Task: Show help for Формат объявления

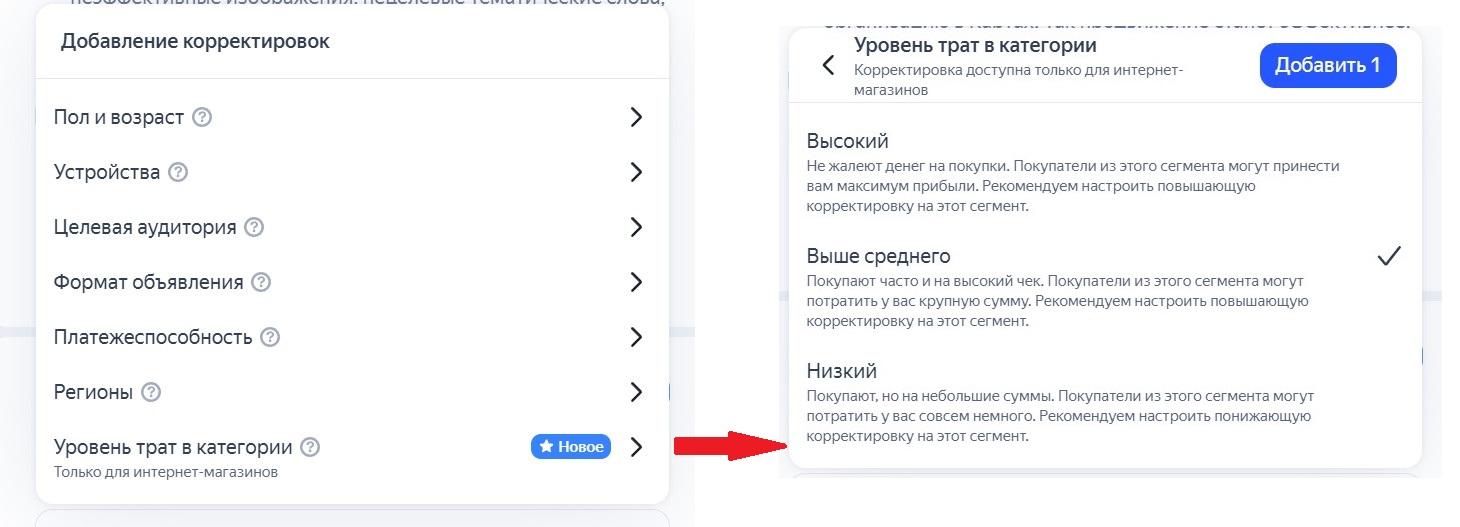Action: 261,282
